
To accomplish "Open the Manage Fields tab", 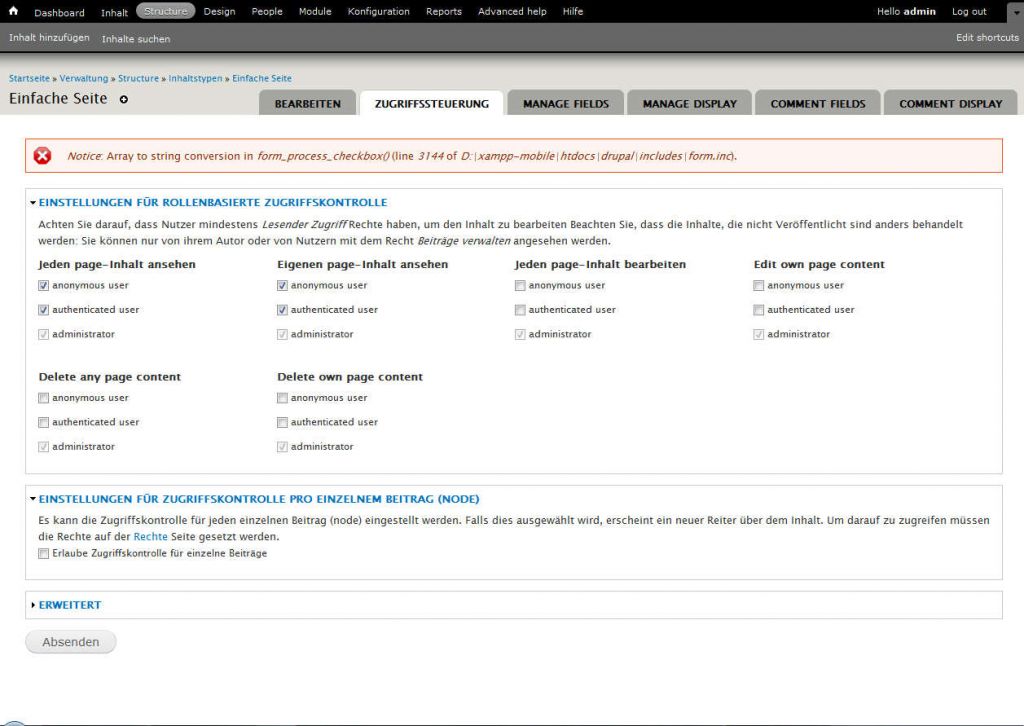I will (x=566, y=103).
